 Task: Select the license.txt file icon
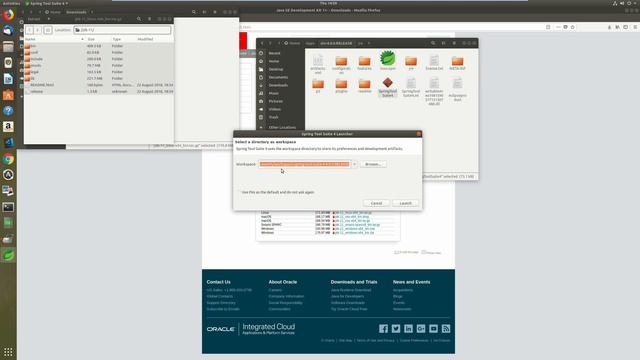coord(434,63)
